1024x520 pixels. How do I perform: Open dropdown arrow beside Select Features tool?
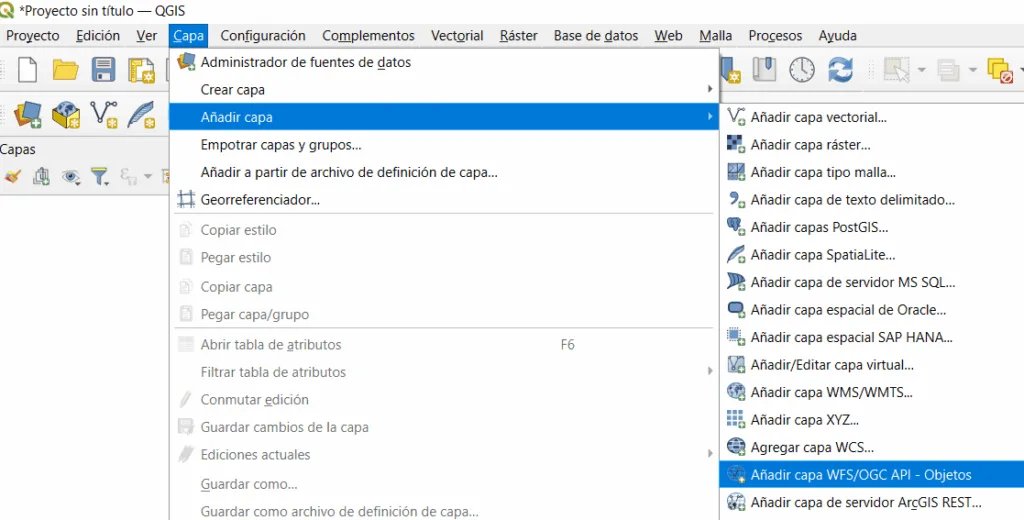921,70
